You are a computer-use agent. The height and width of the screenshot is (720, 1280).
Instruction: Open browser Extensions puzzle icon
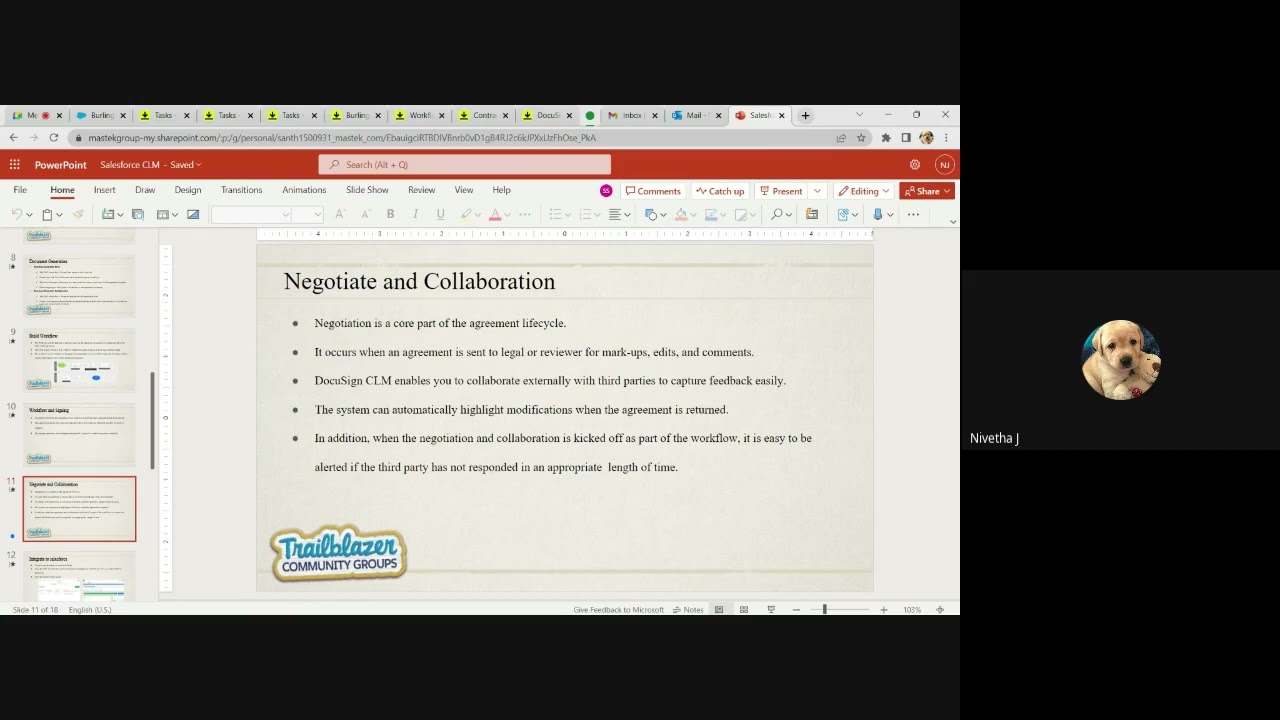pyautogui.click(x=885, y=138)
